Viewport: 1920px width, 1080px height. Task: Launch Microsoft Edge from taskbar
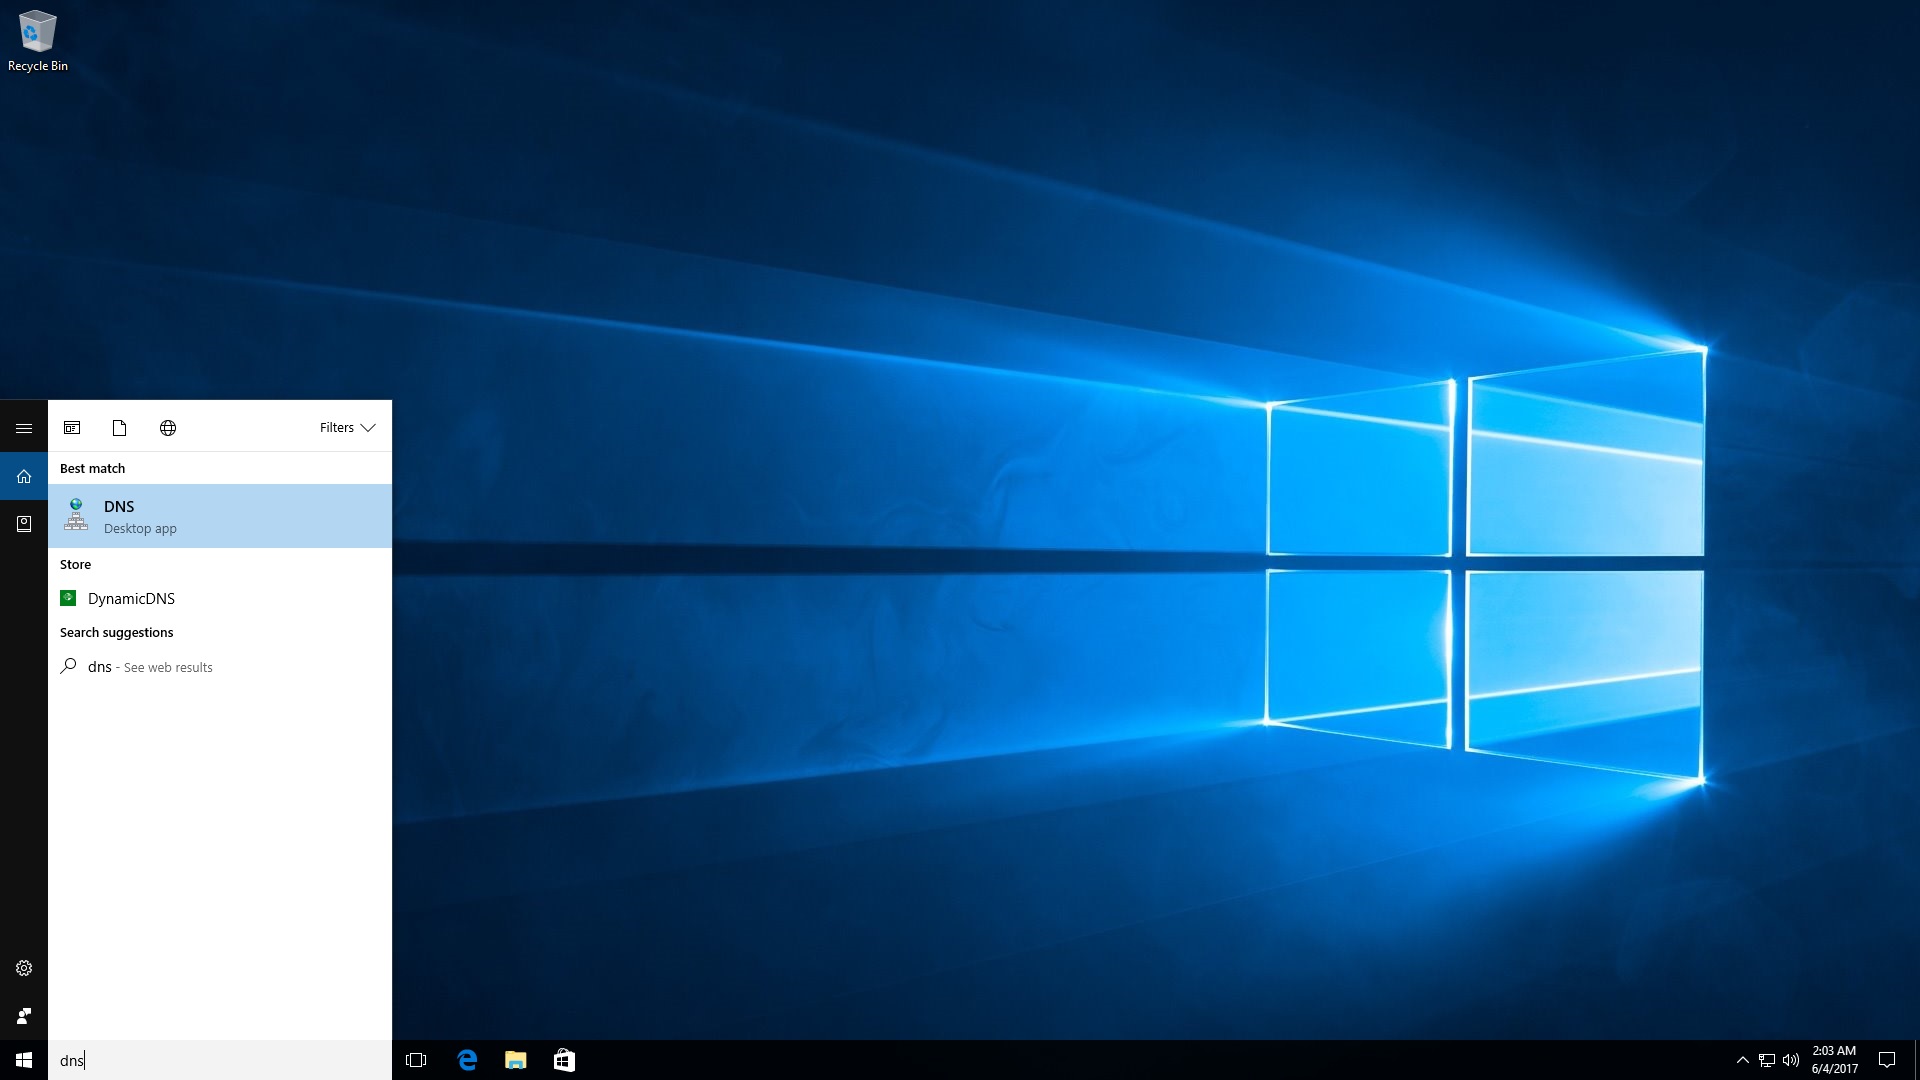coord(467,1060)
